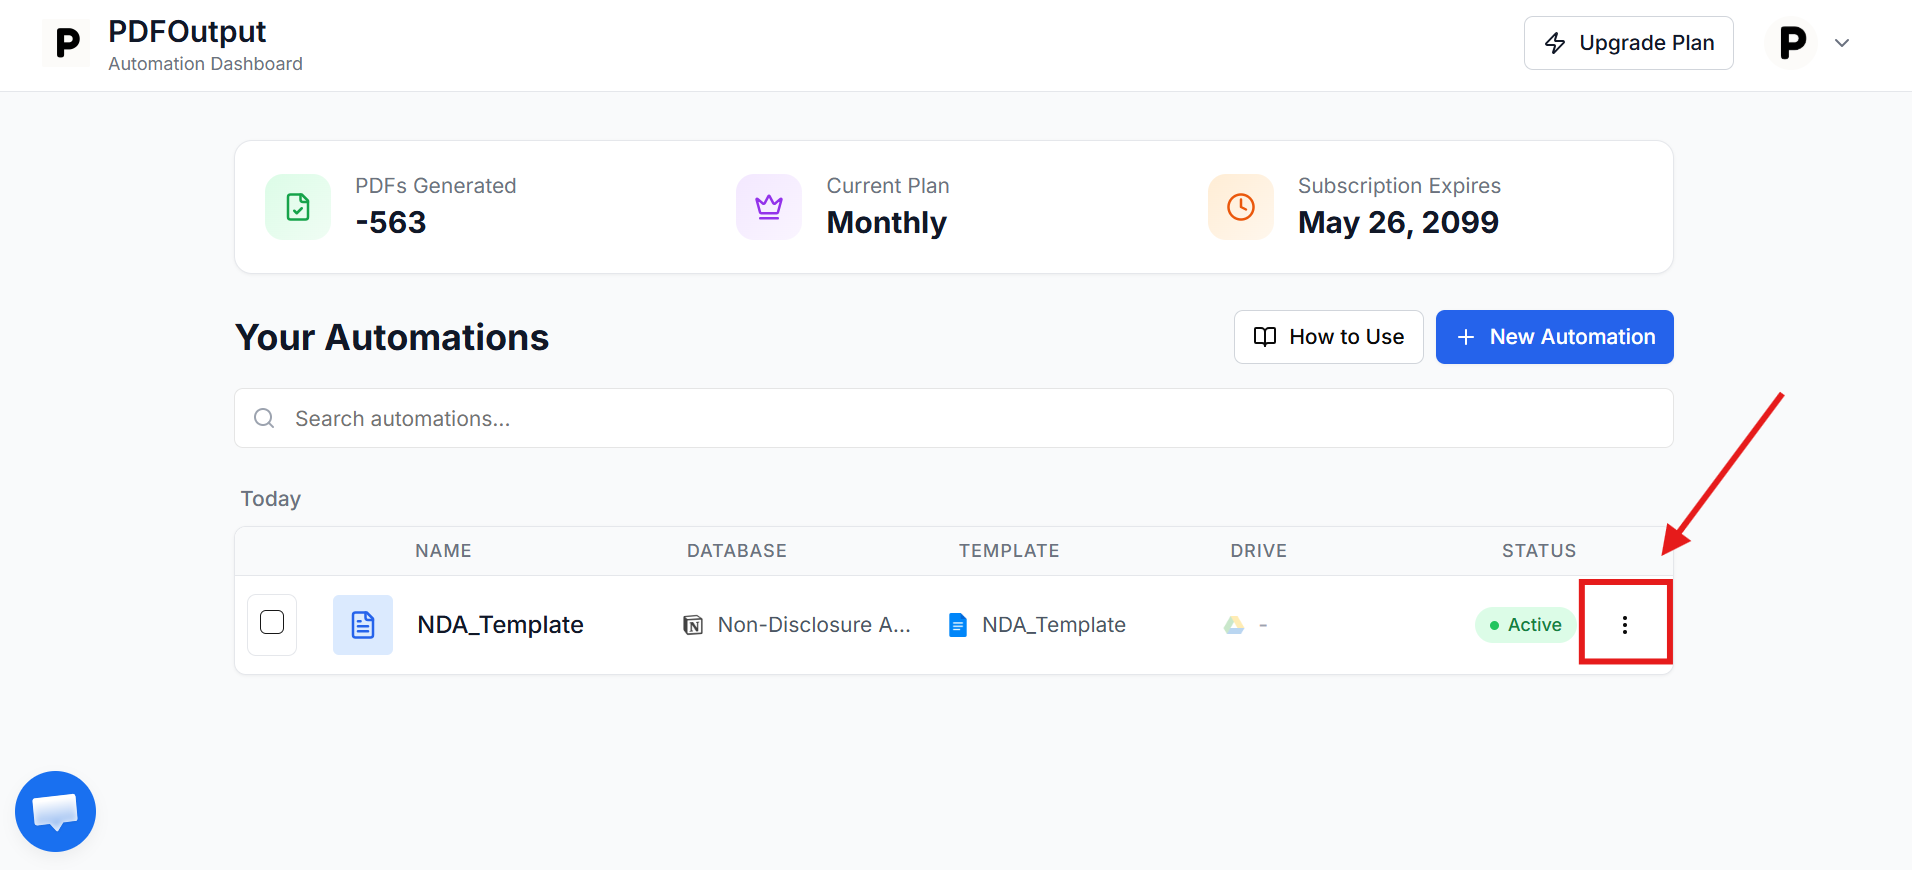The image size is (1912, 870).
Task: Click the STATUS column header
Action: click(1539, 551)
